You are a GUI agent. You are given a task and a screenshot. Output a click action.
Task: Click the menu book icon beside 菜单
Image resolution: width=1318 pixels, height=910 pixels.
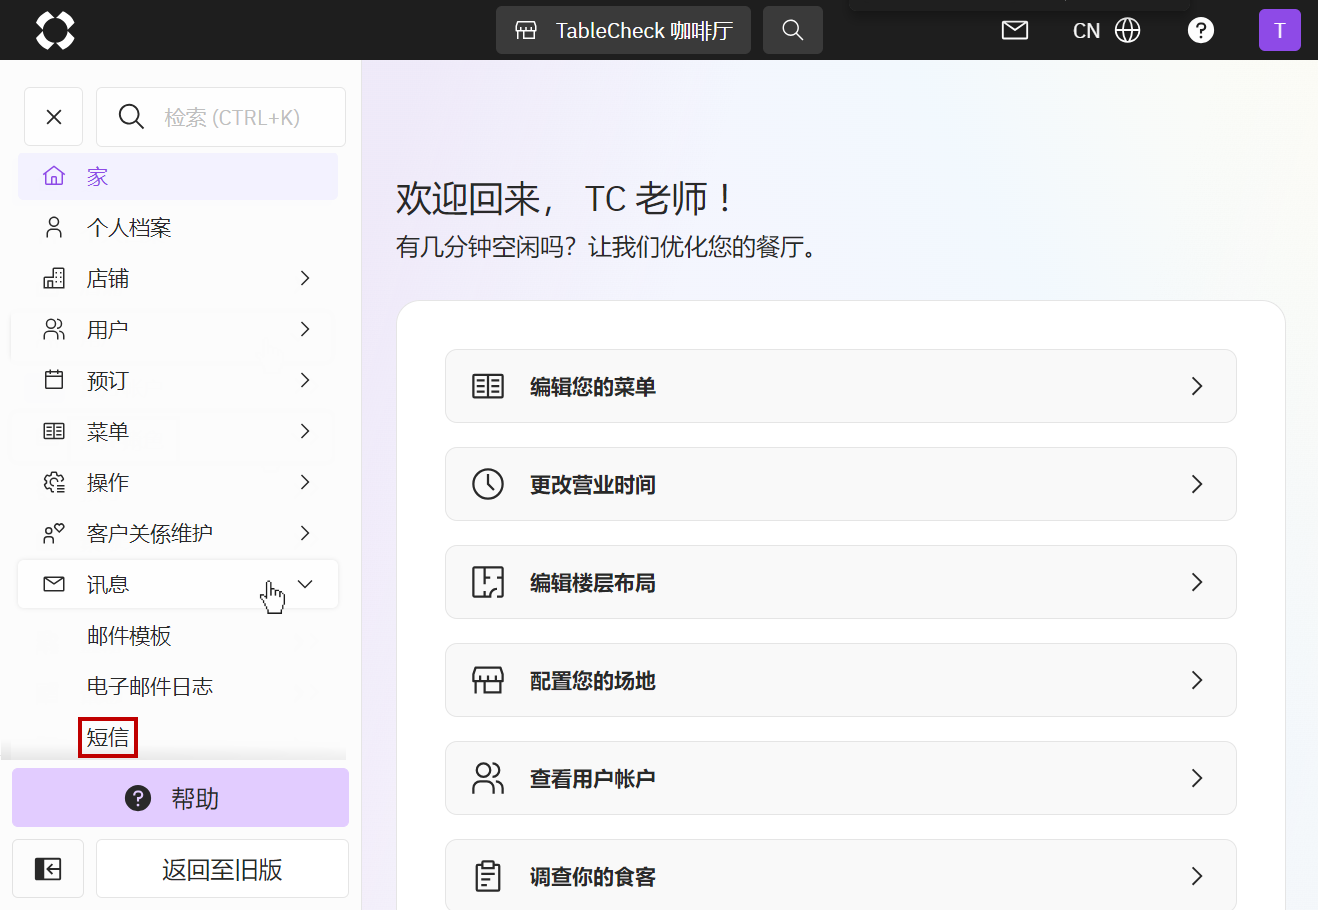pos(54,431)
